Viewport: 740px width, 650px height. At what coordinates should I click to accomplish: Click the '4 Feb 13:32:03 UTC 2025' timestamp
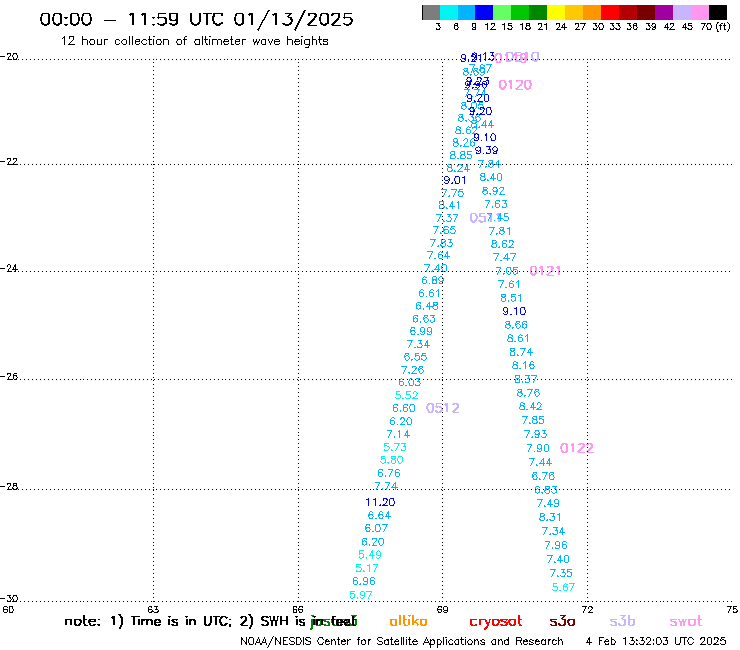(656, 641)
